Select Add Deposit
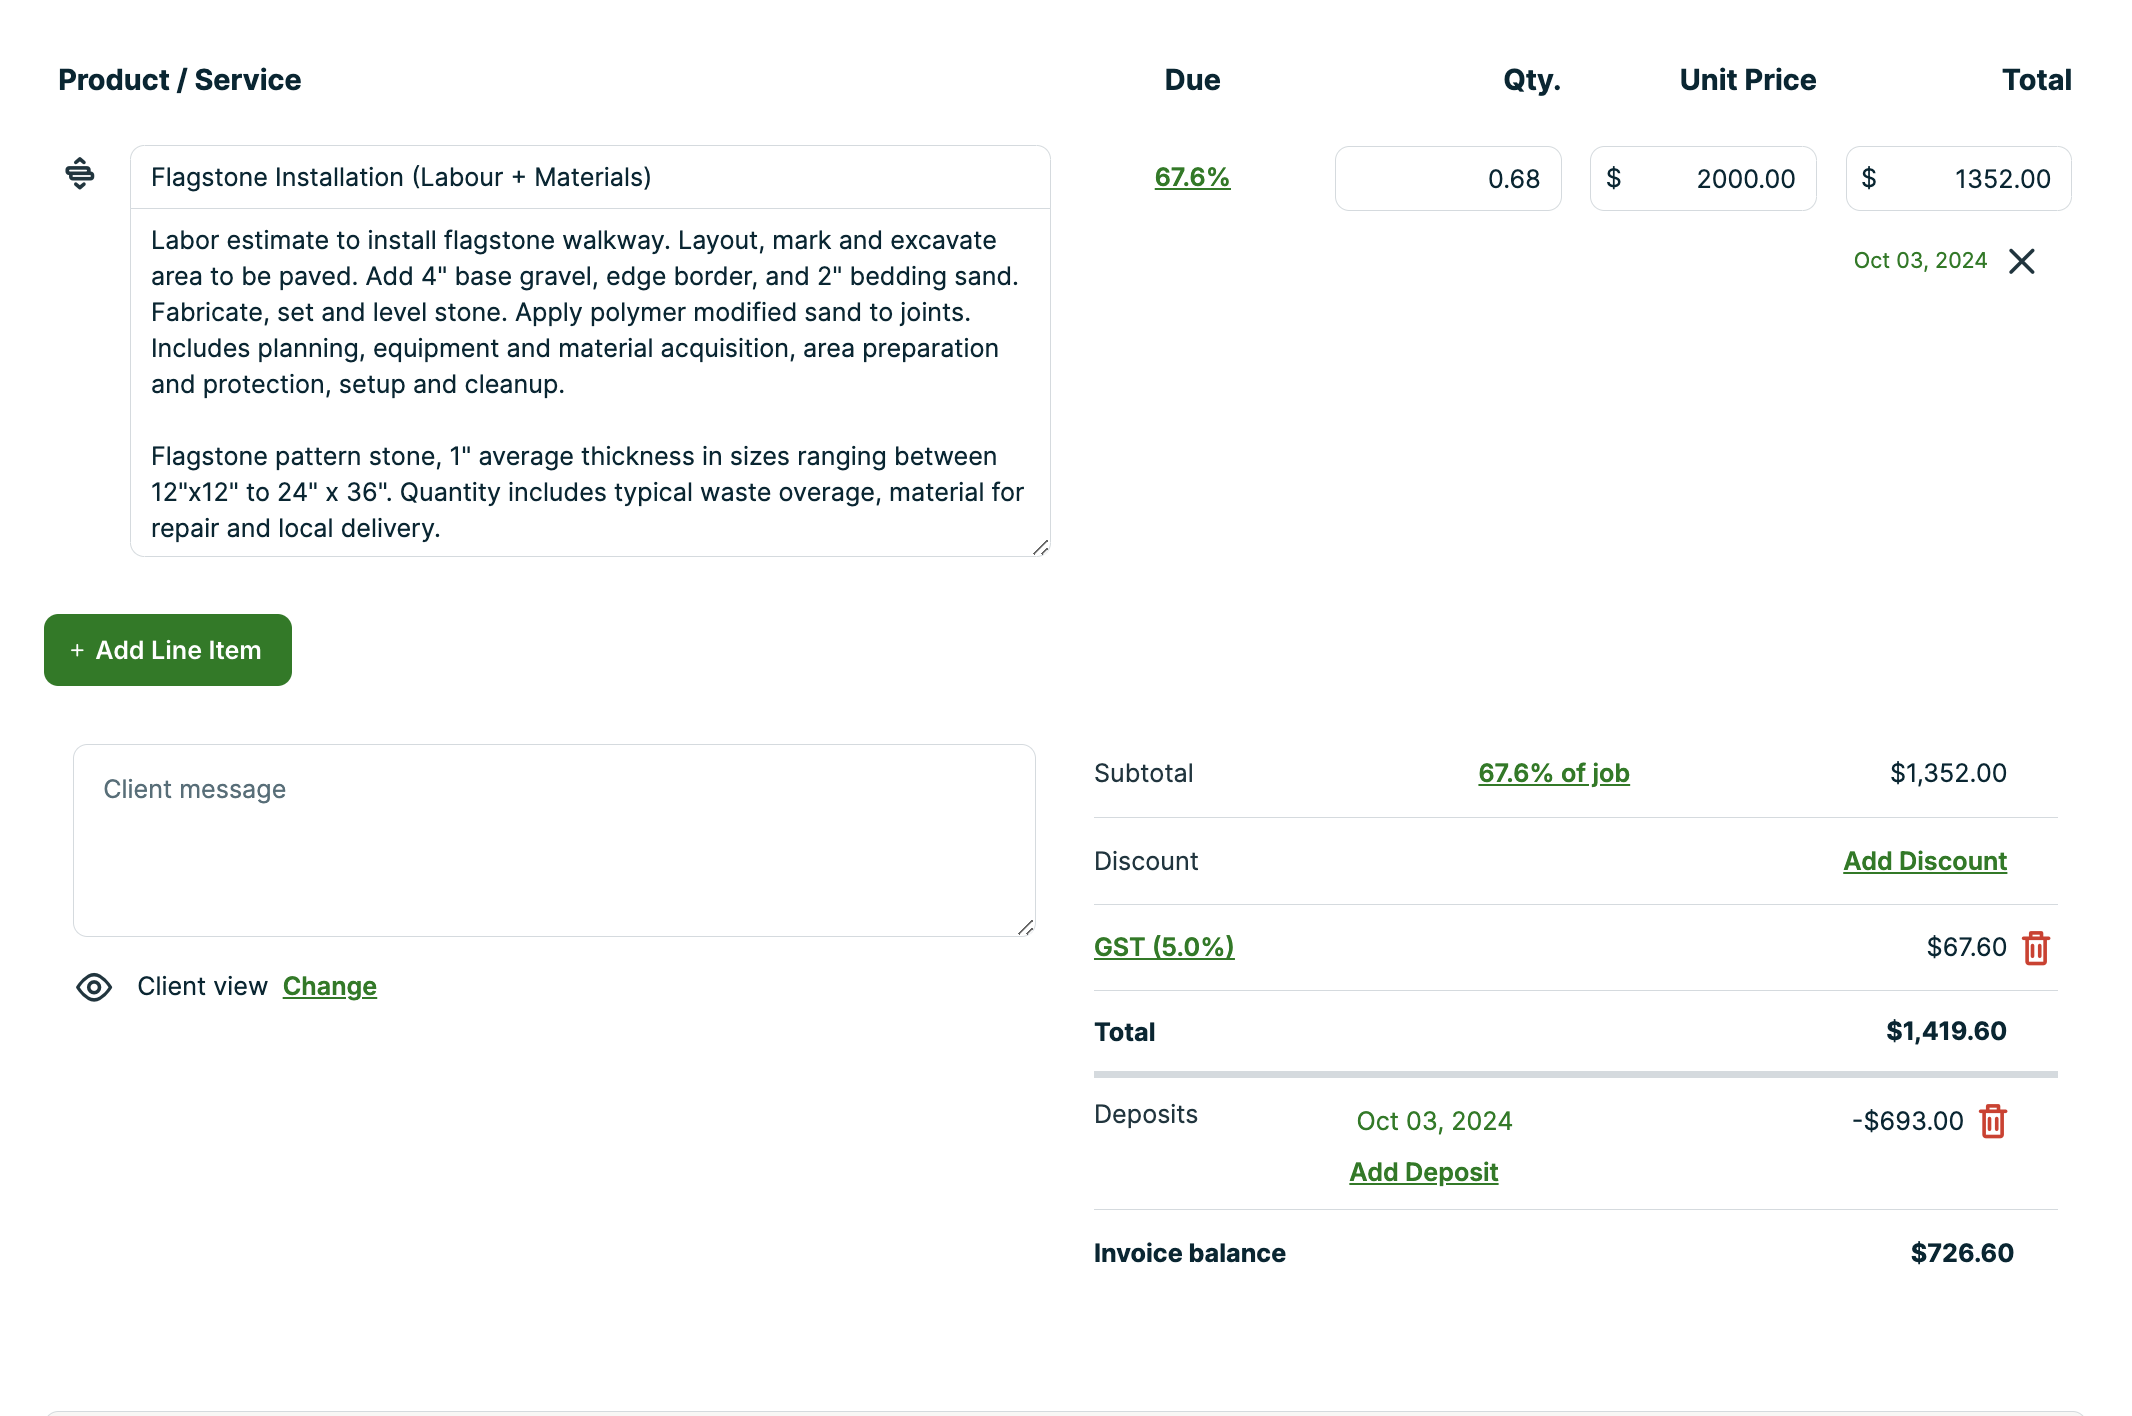The image size is (2132, 1416). click(x=1423, y=1171)
